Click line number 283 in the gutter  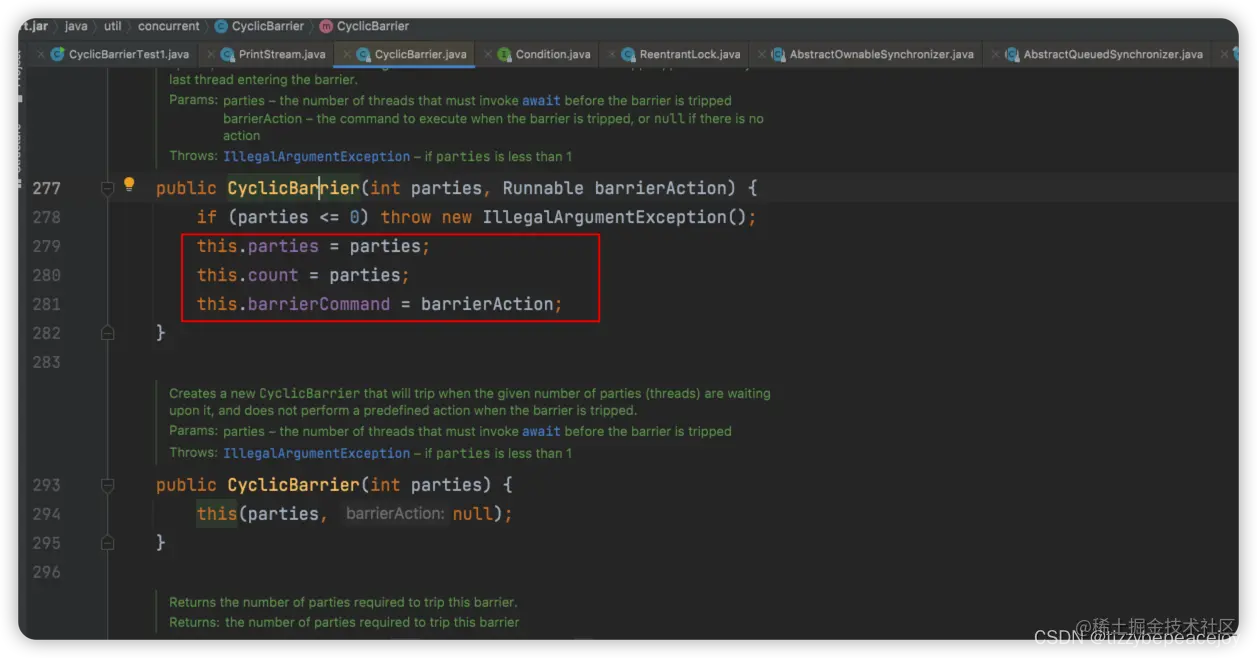click(46, 362)
